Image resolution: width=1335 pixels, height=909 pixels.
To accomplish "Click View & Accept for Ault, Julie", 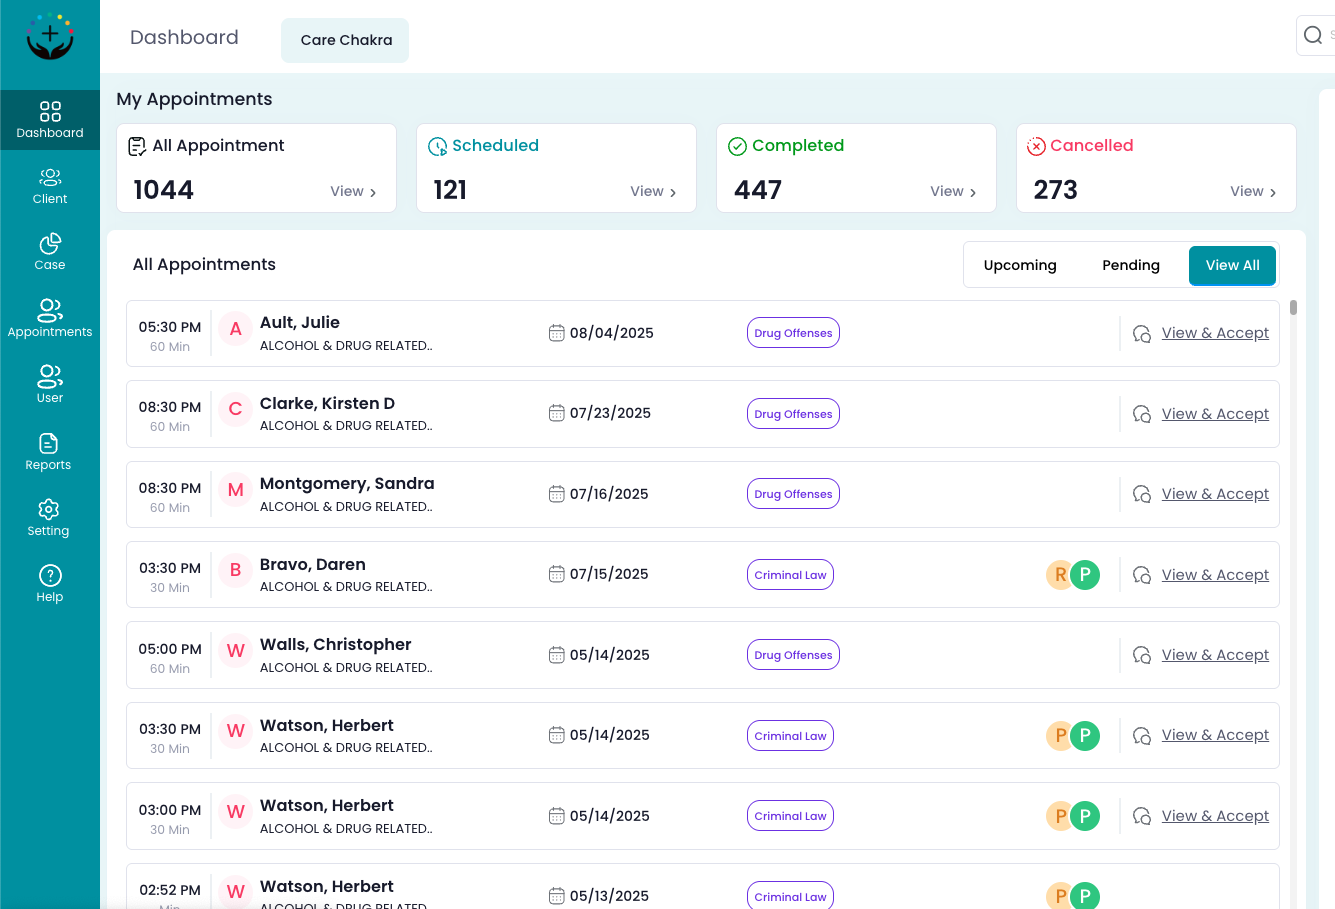I will 1215,332.
